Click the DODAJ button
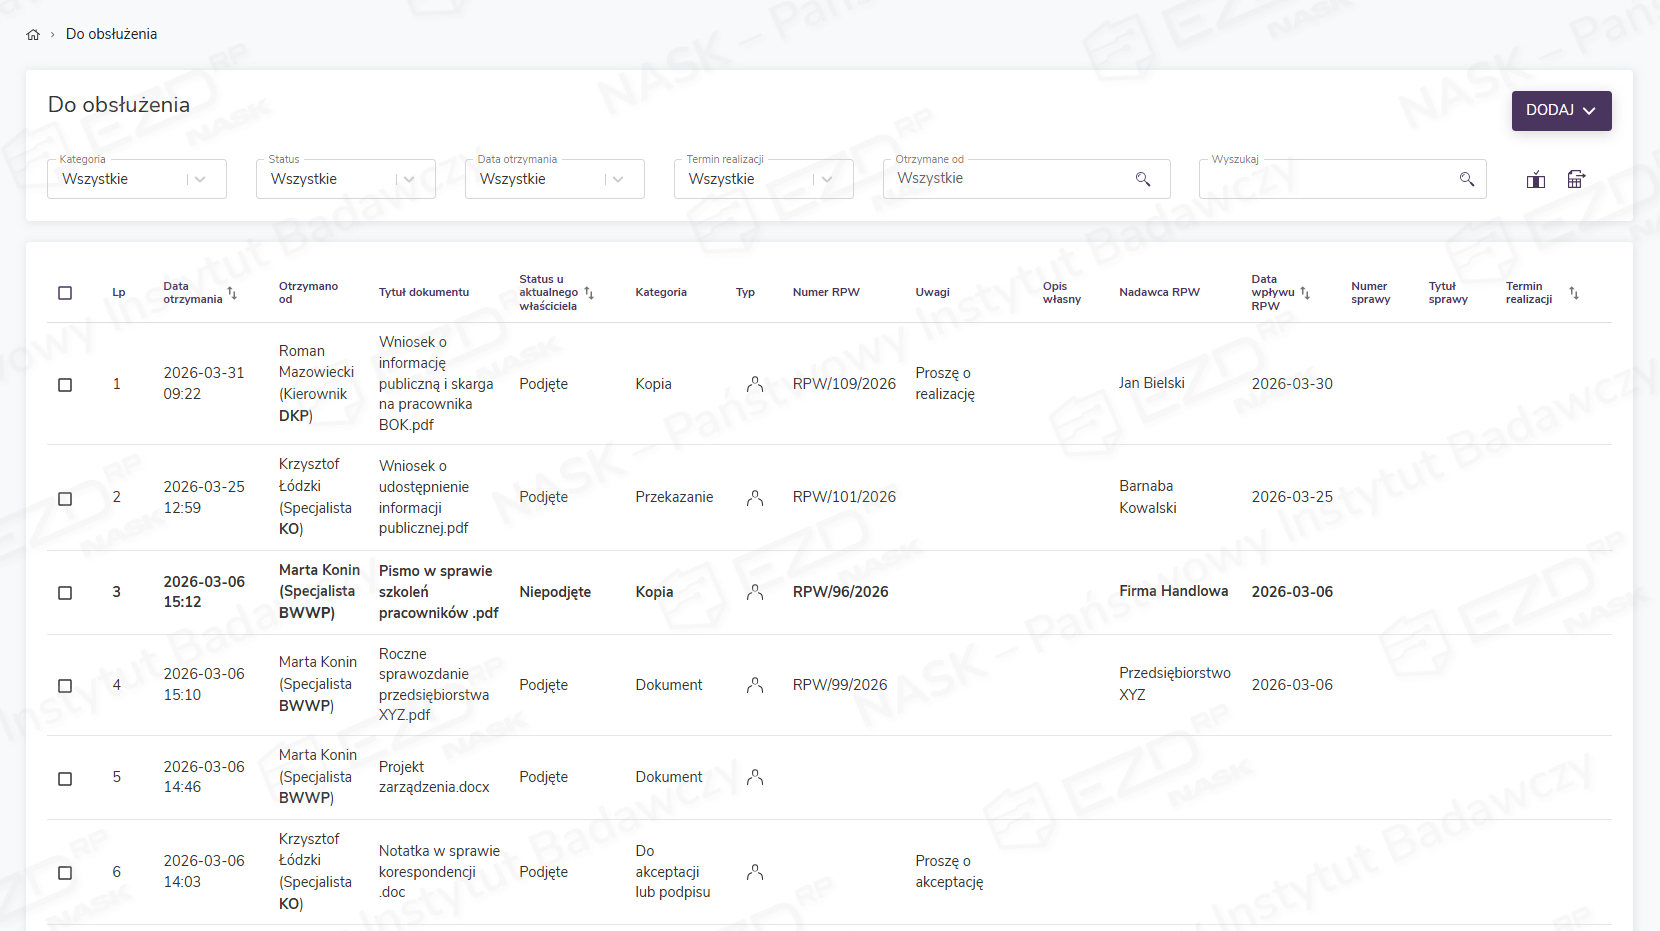1660x931 pixels. [1560, 111]
